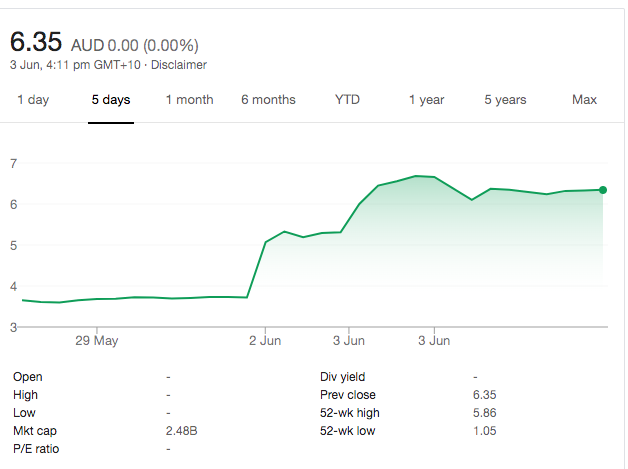The image size is (628, 469).
Task: Show the 6 months chart range
Action: tap(268, 100)
